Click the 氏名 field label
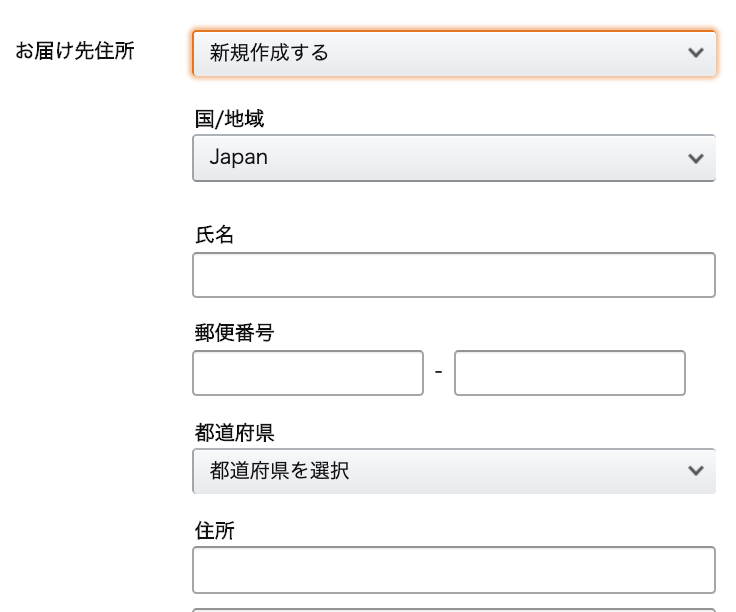 point(214,235)
